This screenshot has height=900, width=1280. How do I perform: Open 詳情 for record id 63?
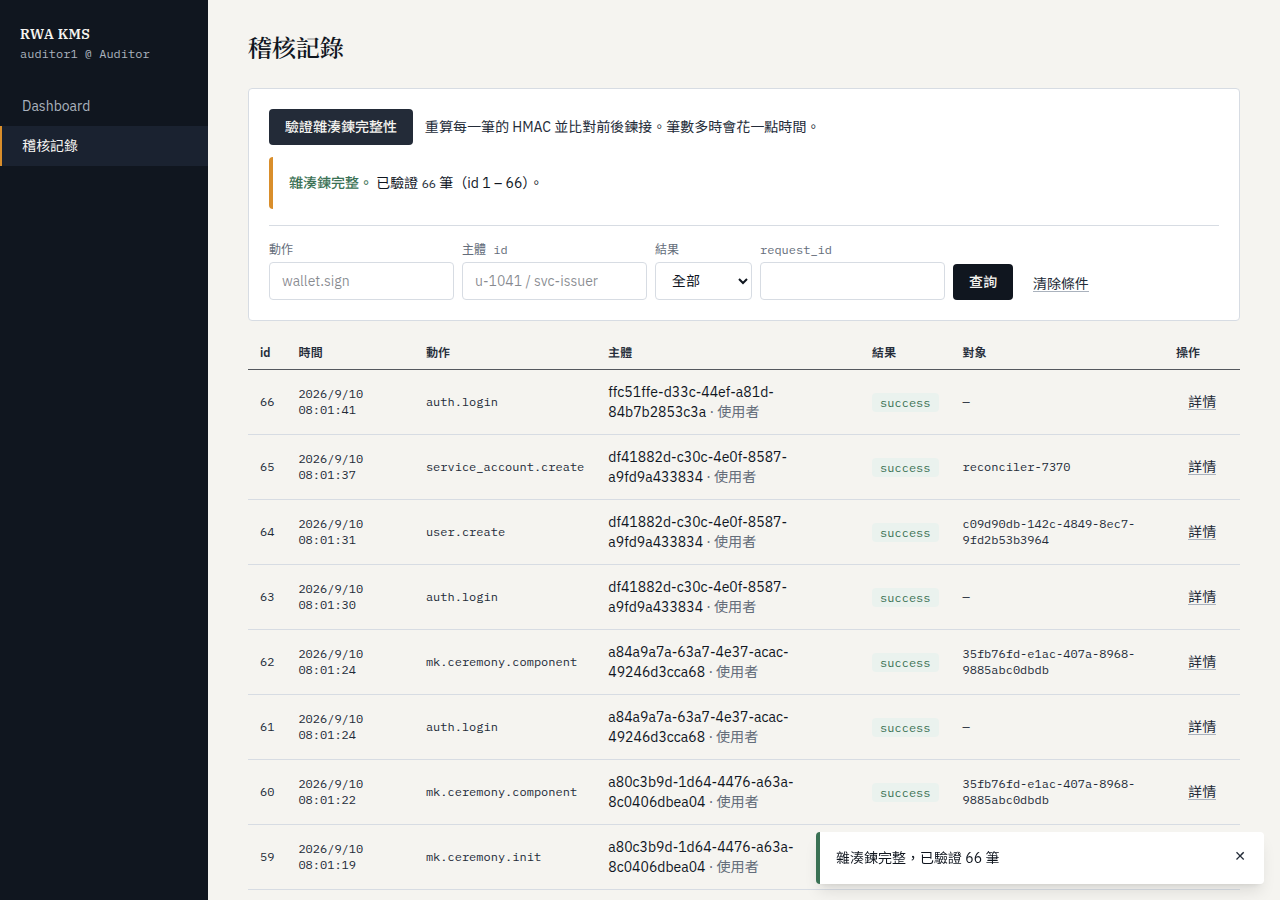point(1202,597)
